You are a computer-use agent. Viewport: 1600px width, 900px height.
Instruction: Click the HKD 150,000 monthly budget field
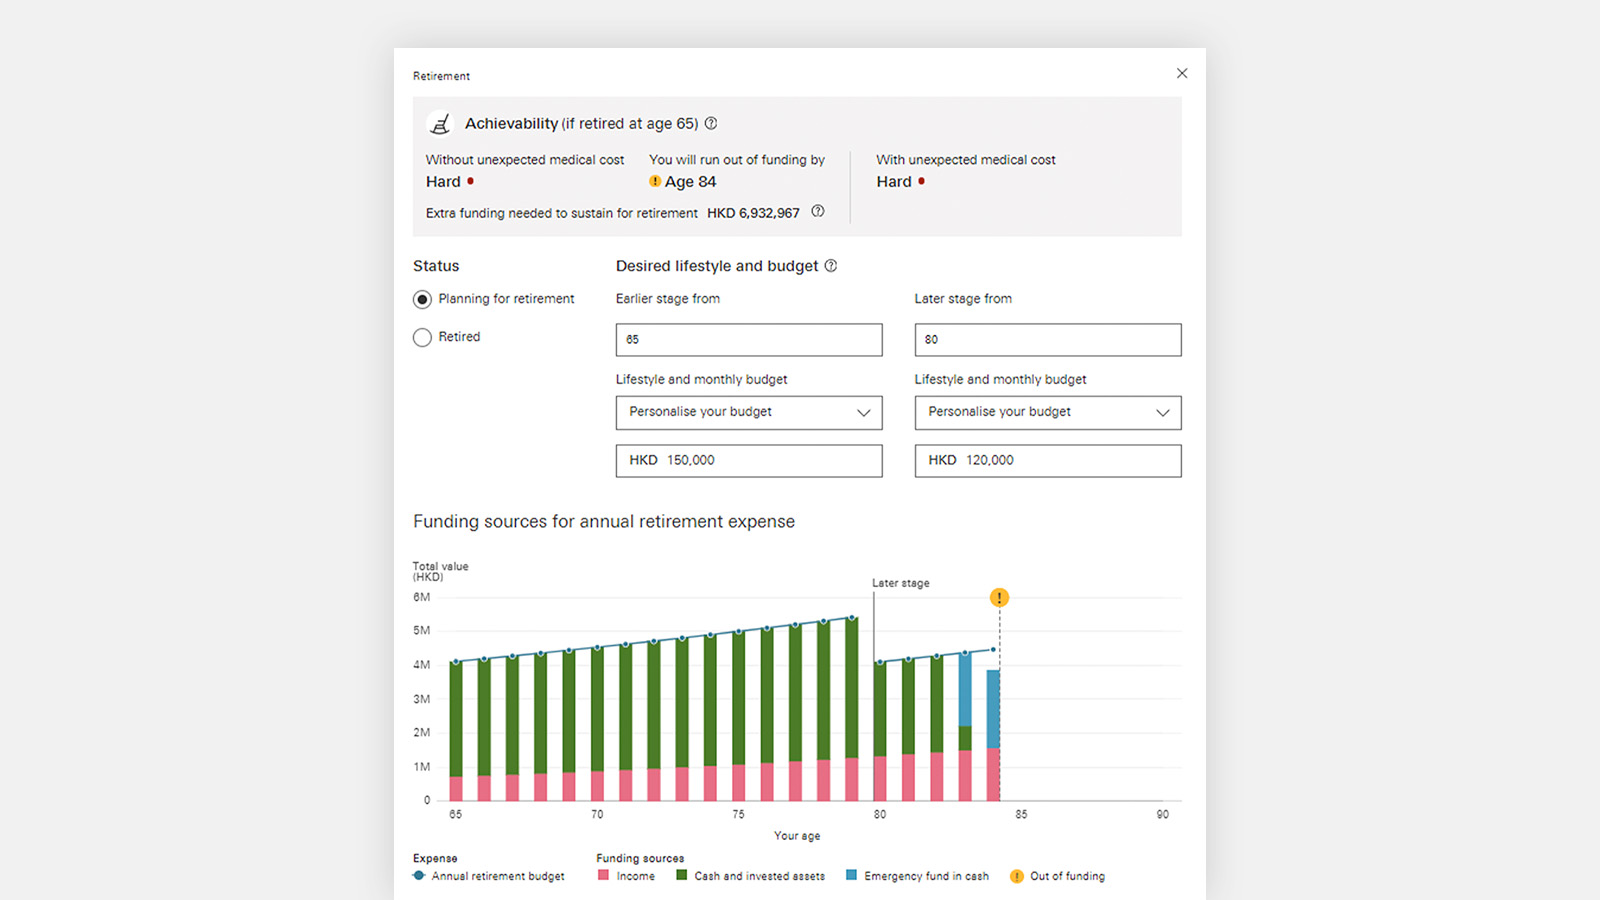pos(748,460)
